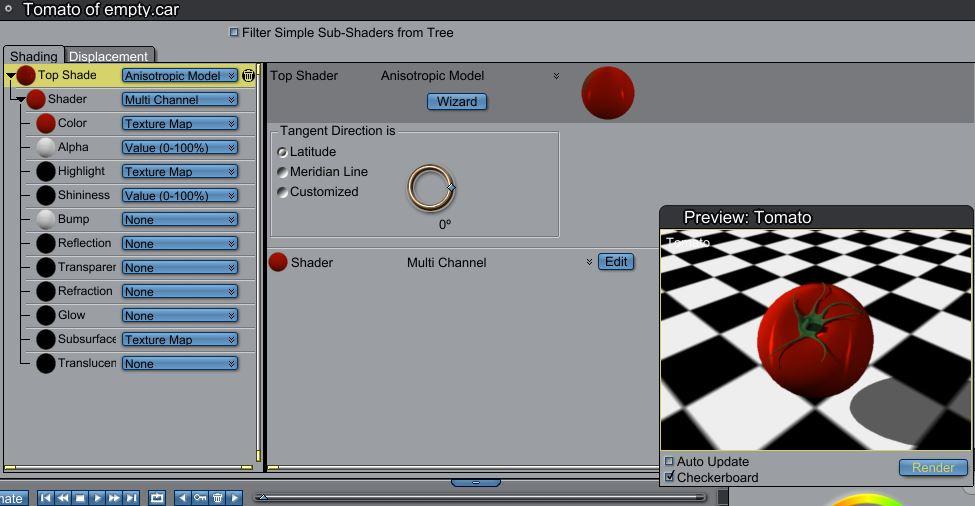Open Bump None dropdown
975x506 pixels.
[x=180, y=219]
